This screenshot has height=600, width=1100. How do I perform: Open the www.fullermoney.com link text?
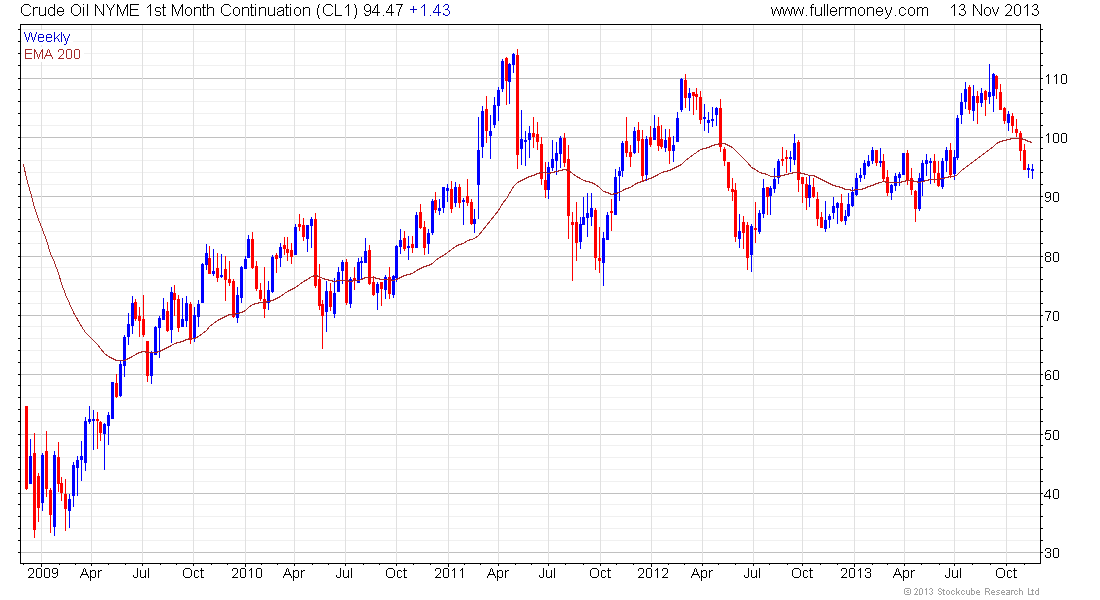click(850, 11)
